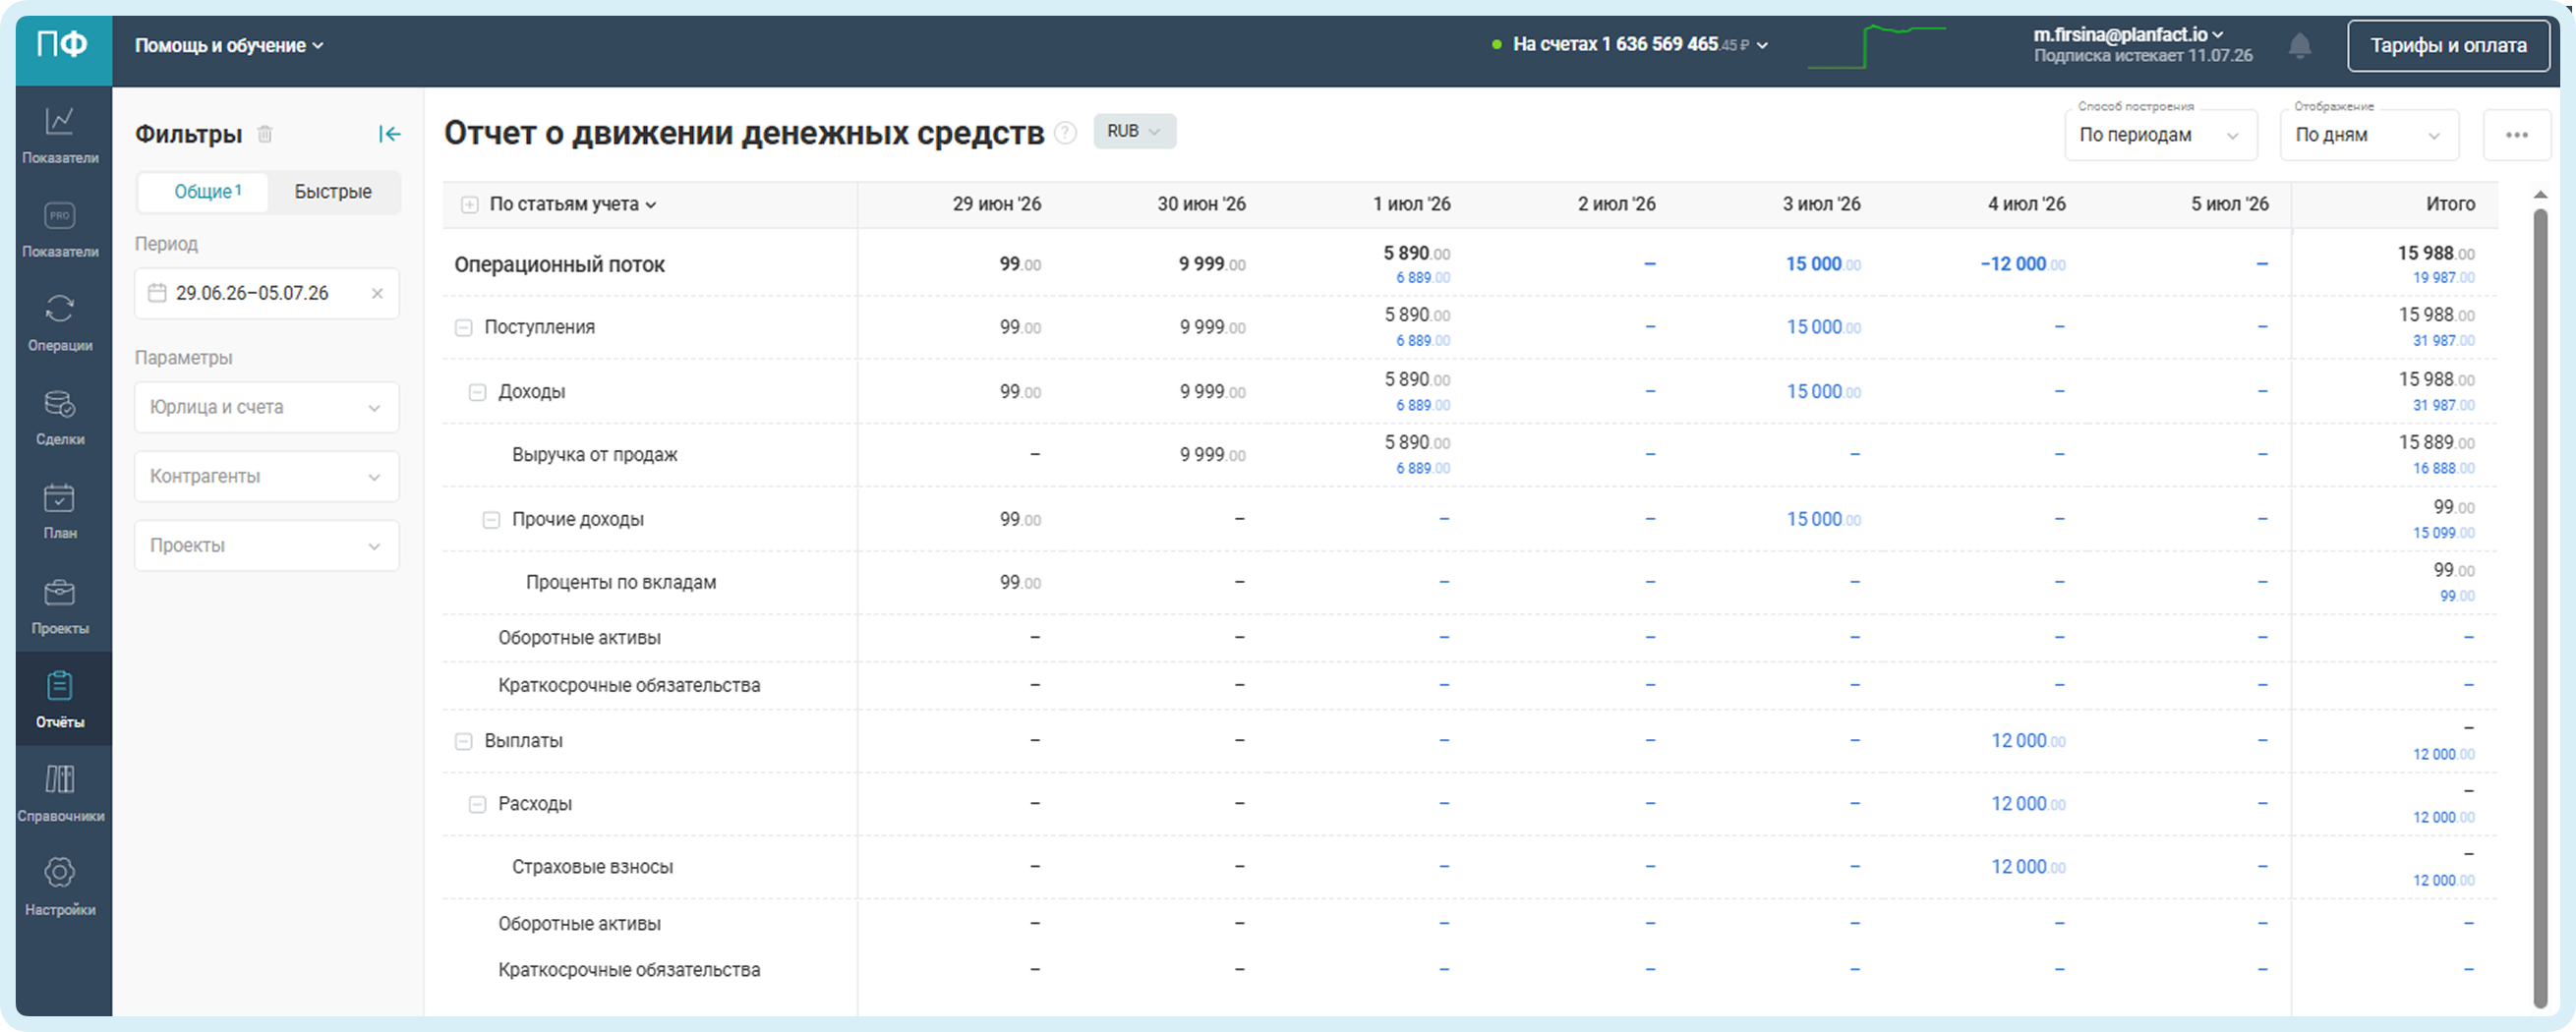
Task: Collapse the Выплаты row
Action: point(463,742)
